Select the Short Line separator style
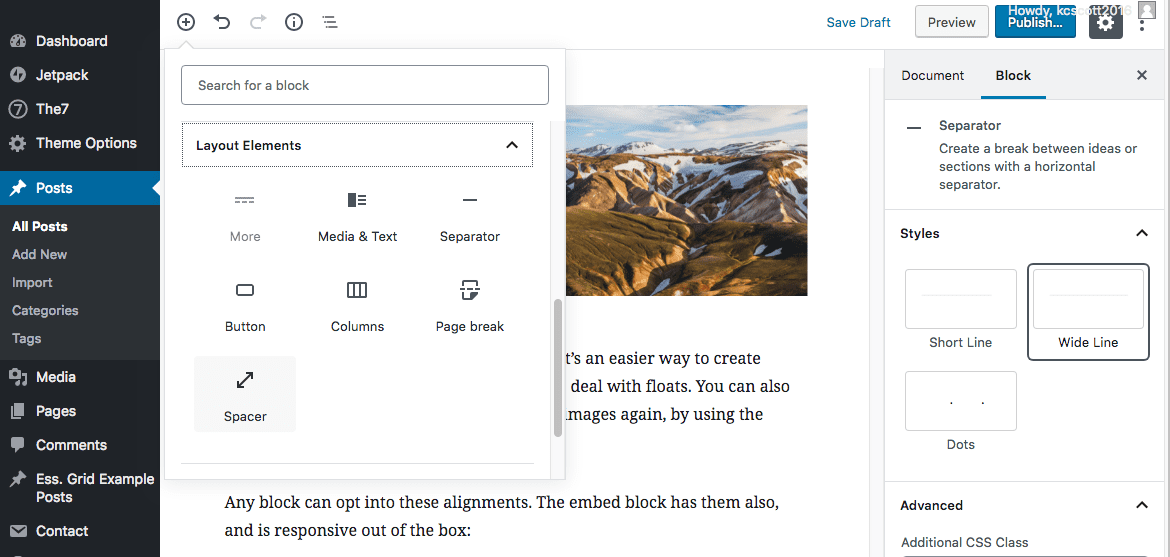The height and width of the screenshot is (557, 1170). (960, 300)
